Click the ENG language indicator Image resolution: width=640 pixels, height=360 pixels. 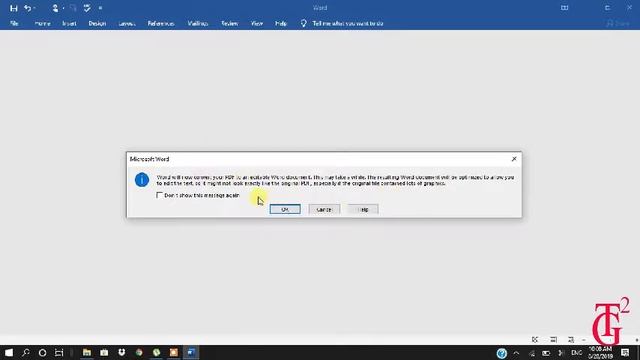576,353
